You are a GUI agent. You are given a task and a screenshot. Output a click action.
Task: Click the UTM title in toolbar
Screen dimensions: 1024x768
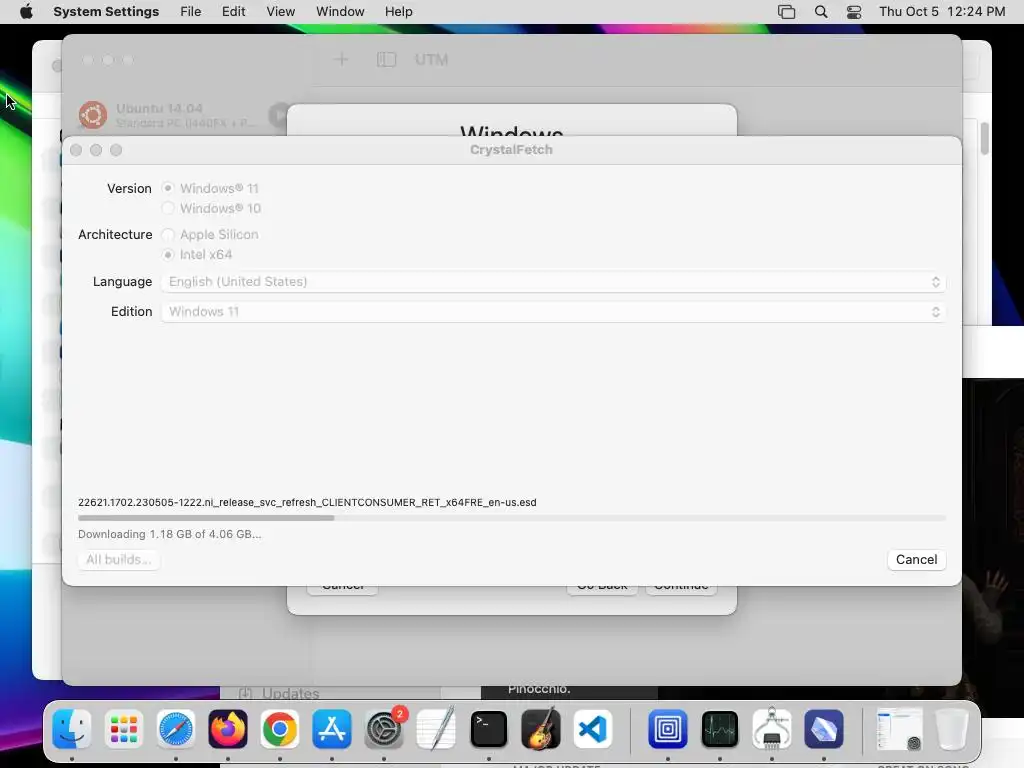pyautogui.click(x=432, y=59)
